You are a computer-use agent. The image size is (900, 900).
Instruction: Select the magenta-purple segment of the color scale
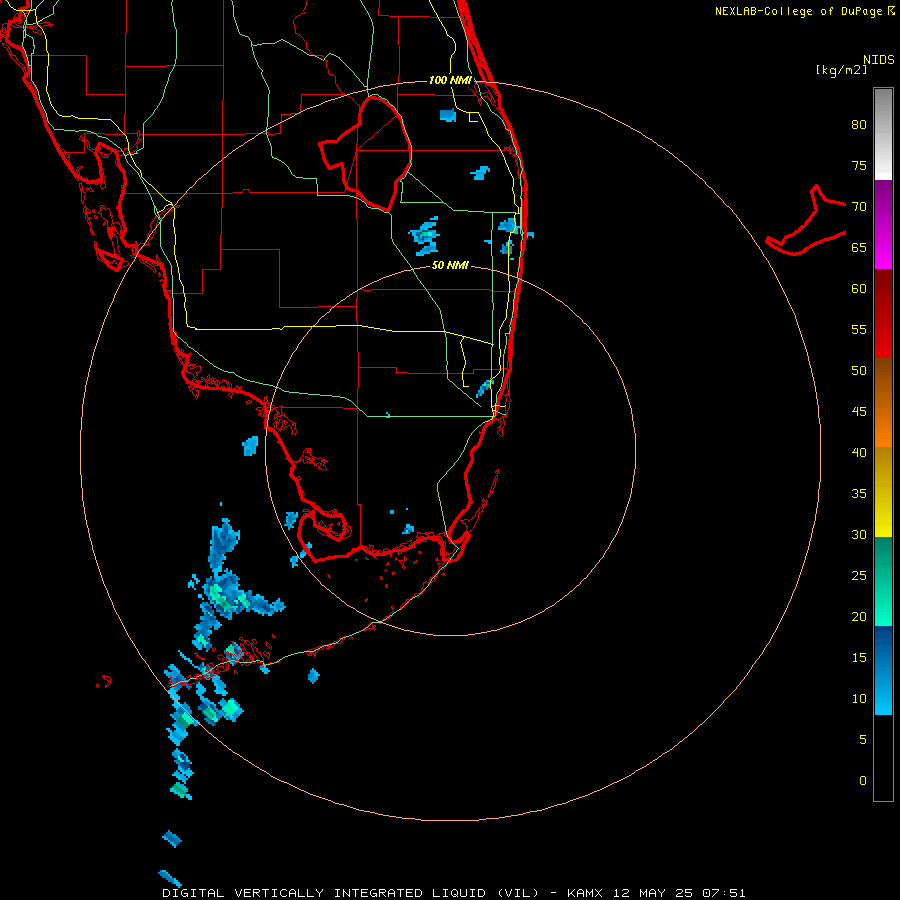[883, 224]
